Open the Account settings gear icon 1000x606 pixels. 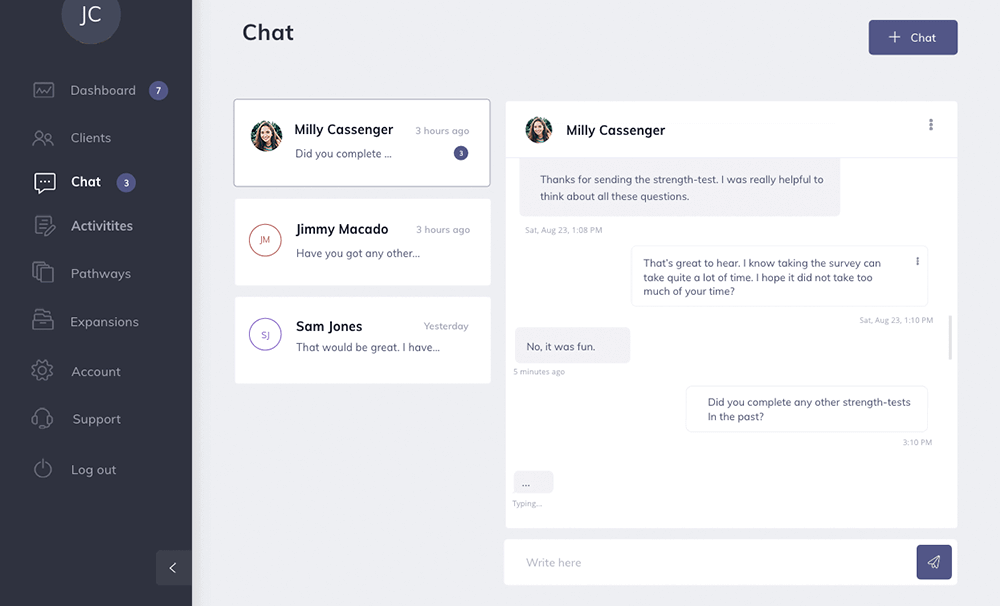pyautogui.click(x=44, y=370)
